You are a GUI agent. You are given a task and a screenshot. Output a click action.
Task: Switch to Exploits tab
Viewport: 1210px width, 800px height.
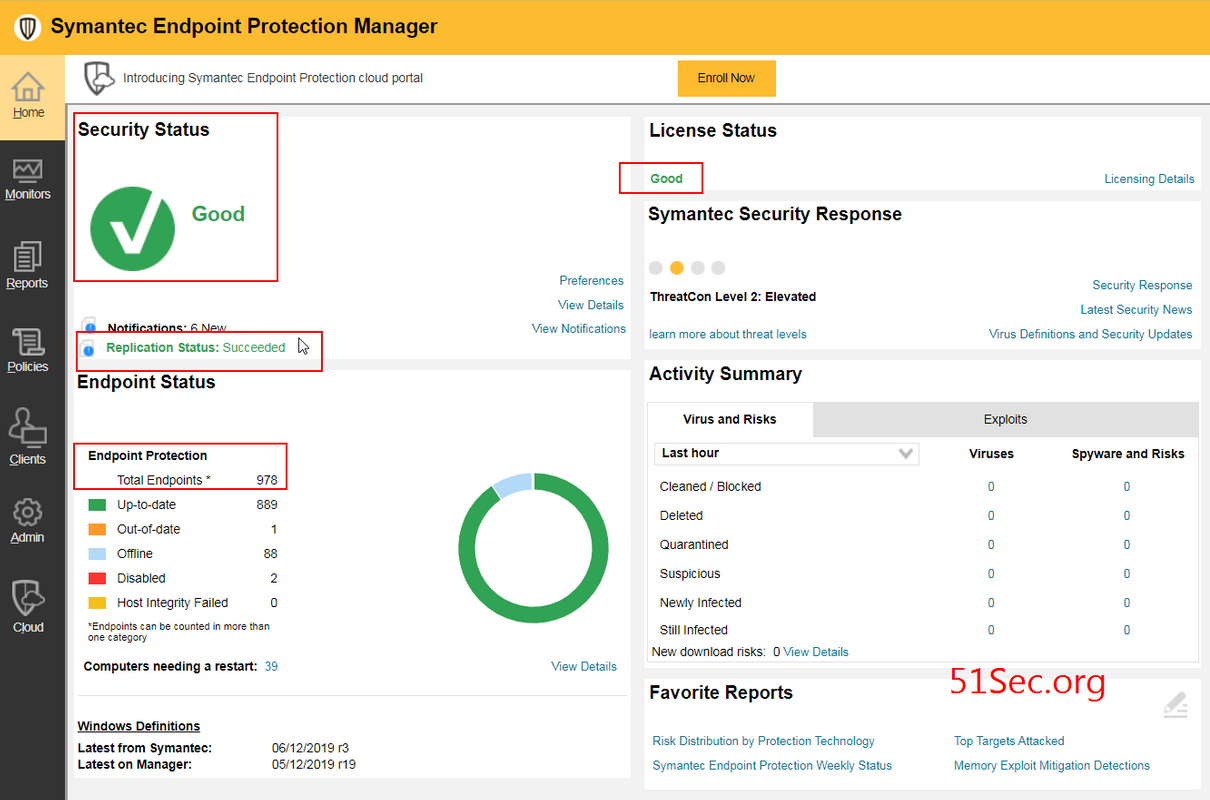tap(1005, 420)
